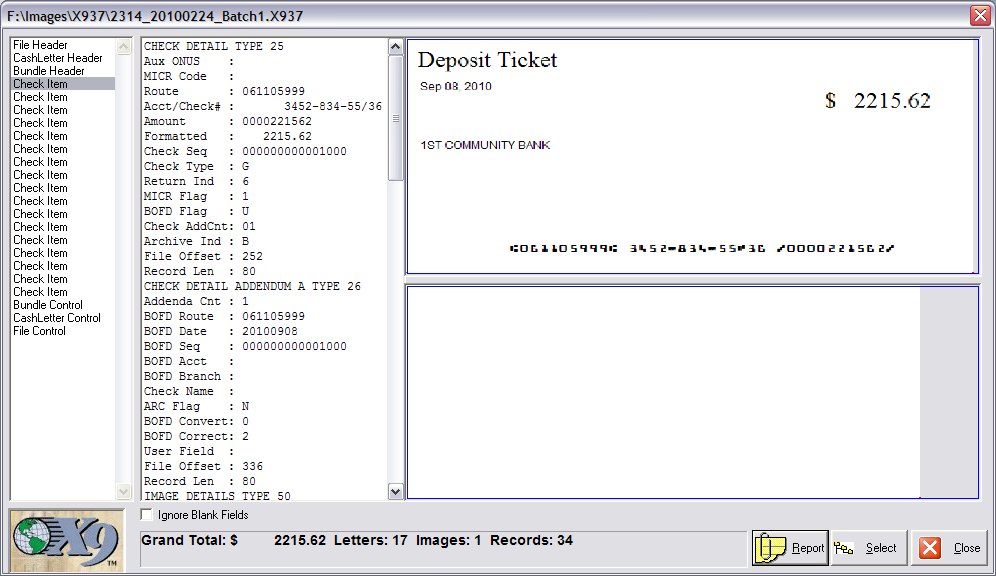Open Bundle Header record
996x576 pixels.
(49, 71)
